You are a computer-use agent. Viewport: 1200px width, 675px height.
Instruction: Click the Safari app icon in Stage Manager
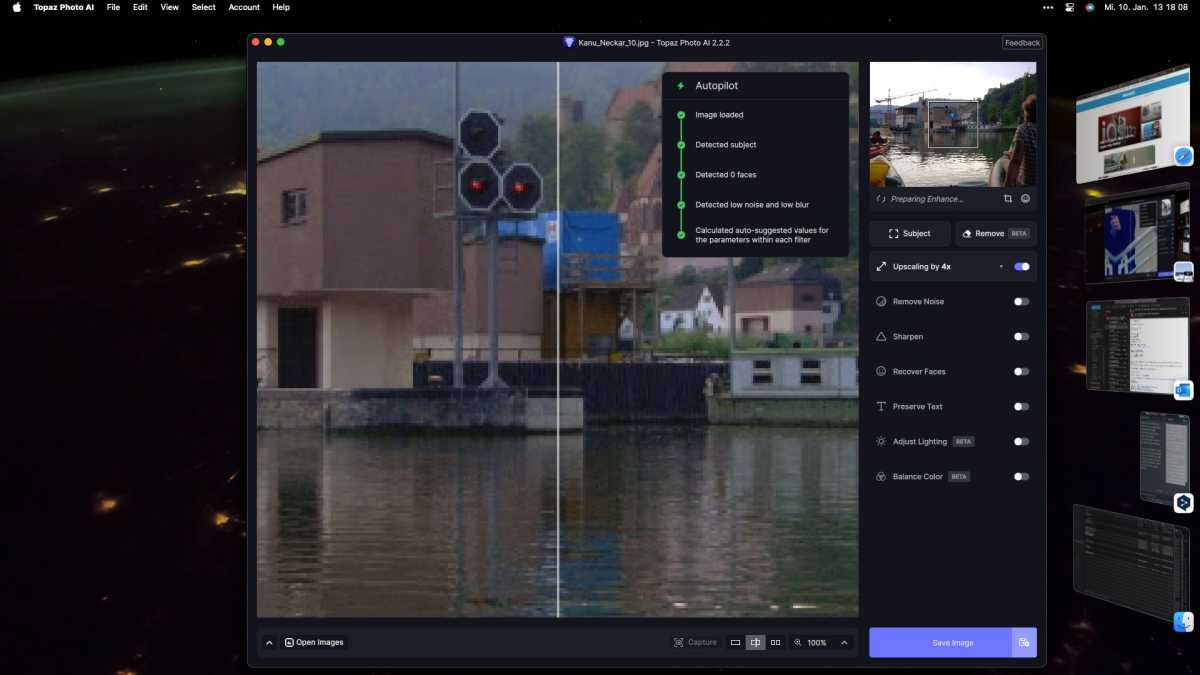point(1184,156)
